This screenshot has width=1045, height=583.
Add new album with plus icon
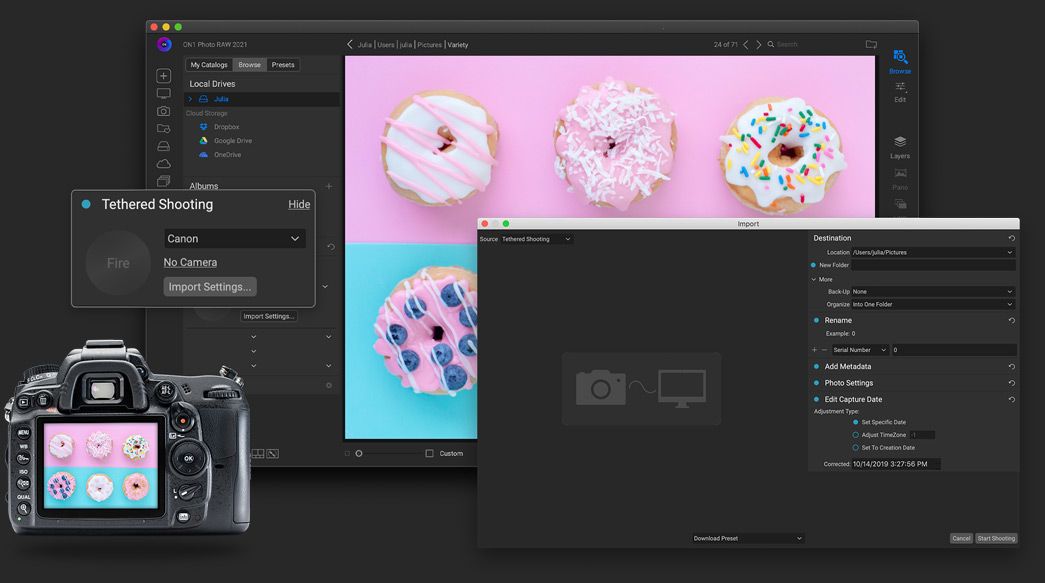[x=329, y=186]
